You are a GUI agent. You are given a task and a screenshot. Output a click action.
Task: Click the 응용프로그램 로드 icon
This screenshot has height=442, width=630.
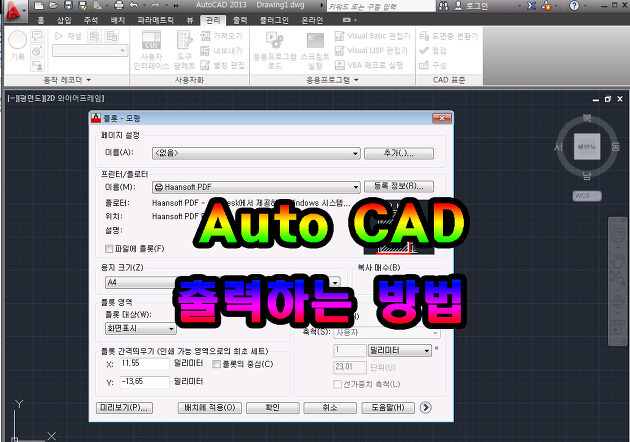point(275,41)
